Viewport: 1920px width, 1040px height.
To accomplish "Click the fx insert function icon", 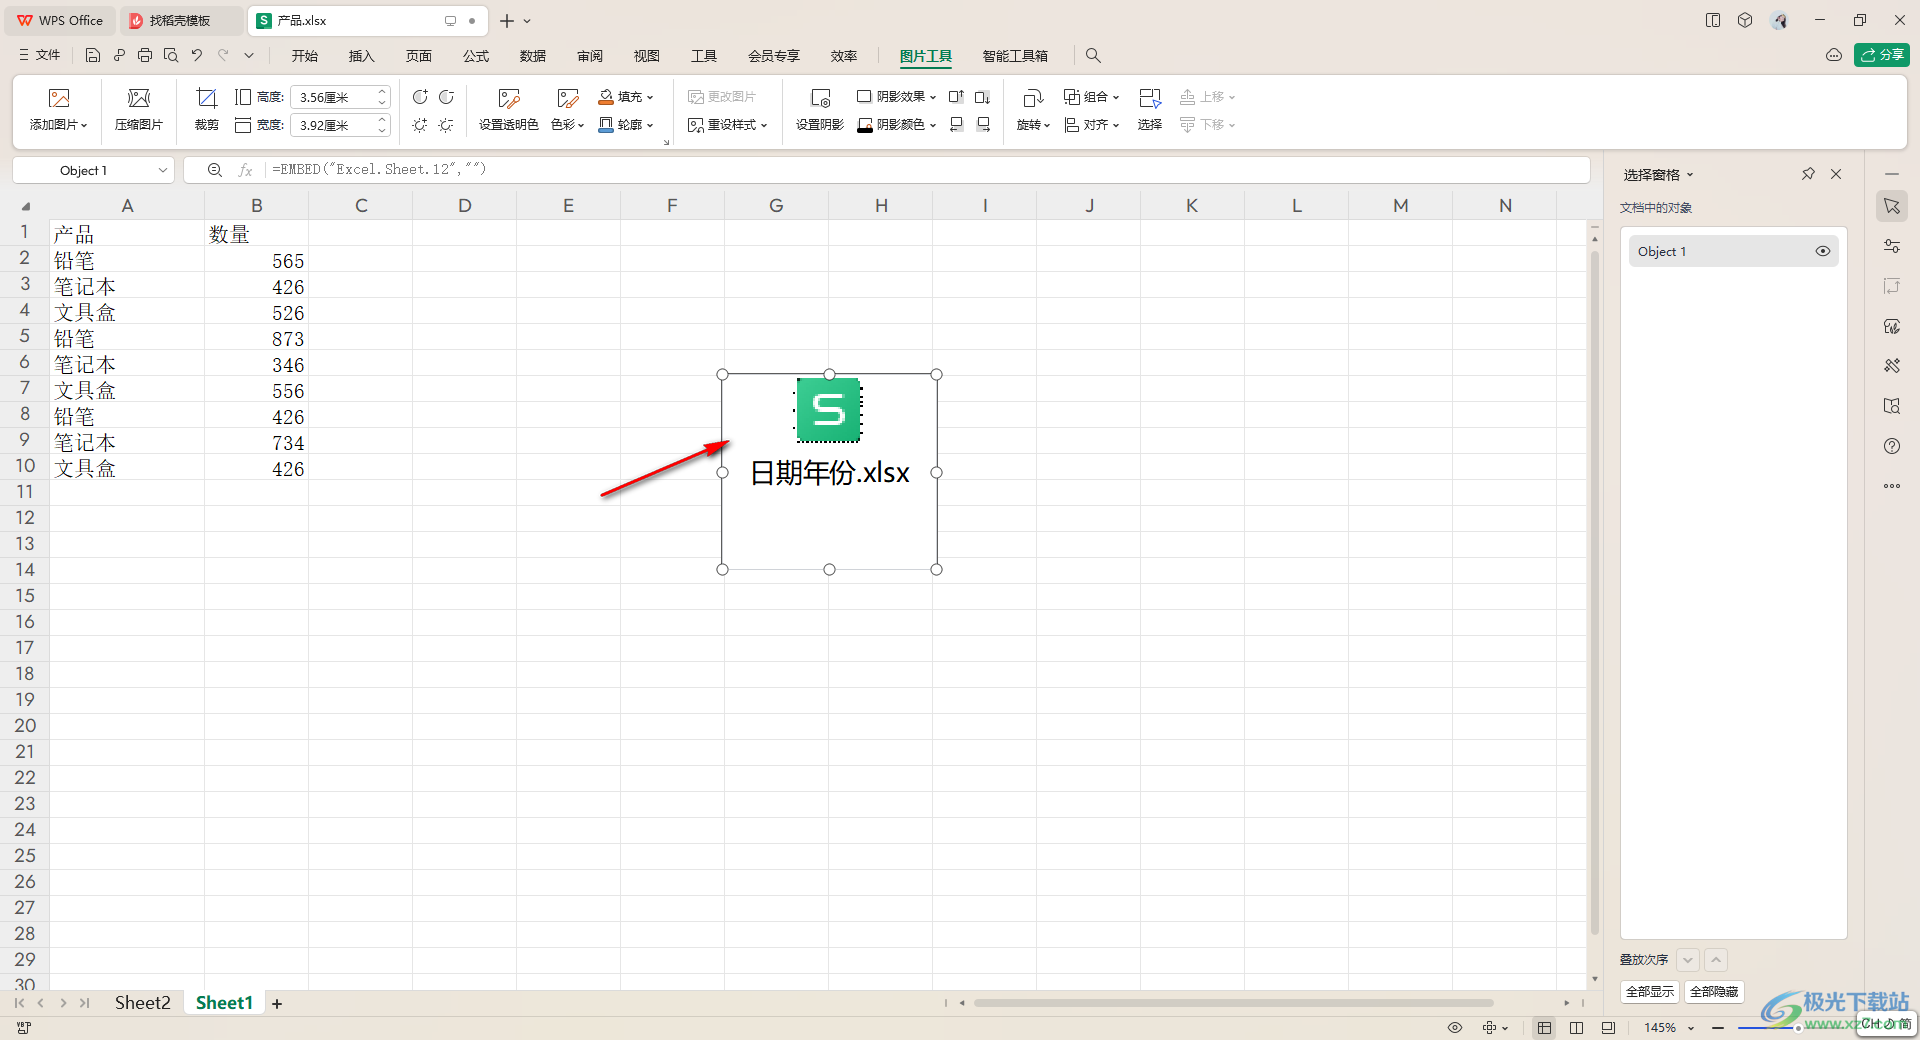I will 245,170.
